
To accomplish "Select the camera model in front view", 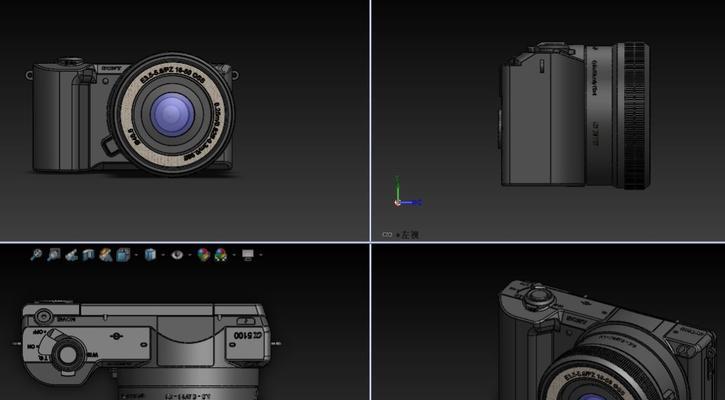I will coord(132,114).
